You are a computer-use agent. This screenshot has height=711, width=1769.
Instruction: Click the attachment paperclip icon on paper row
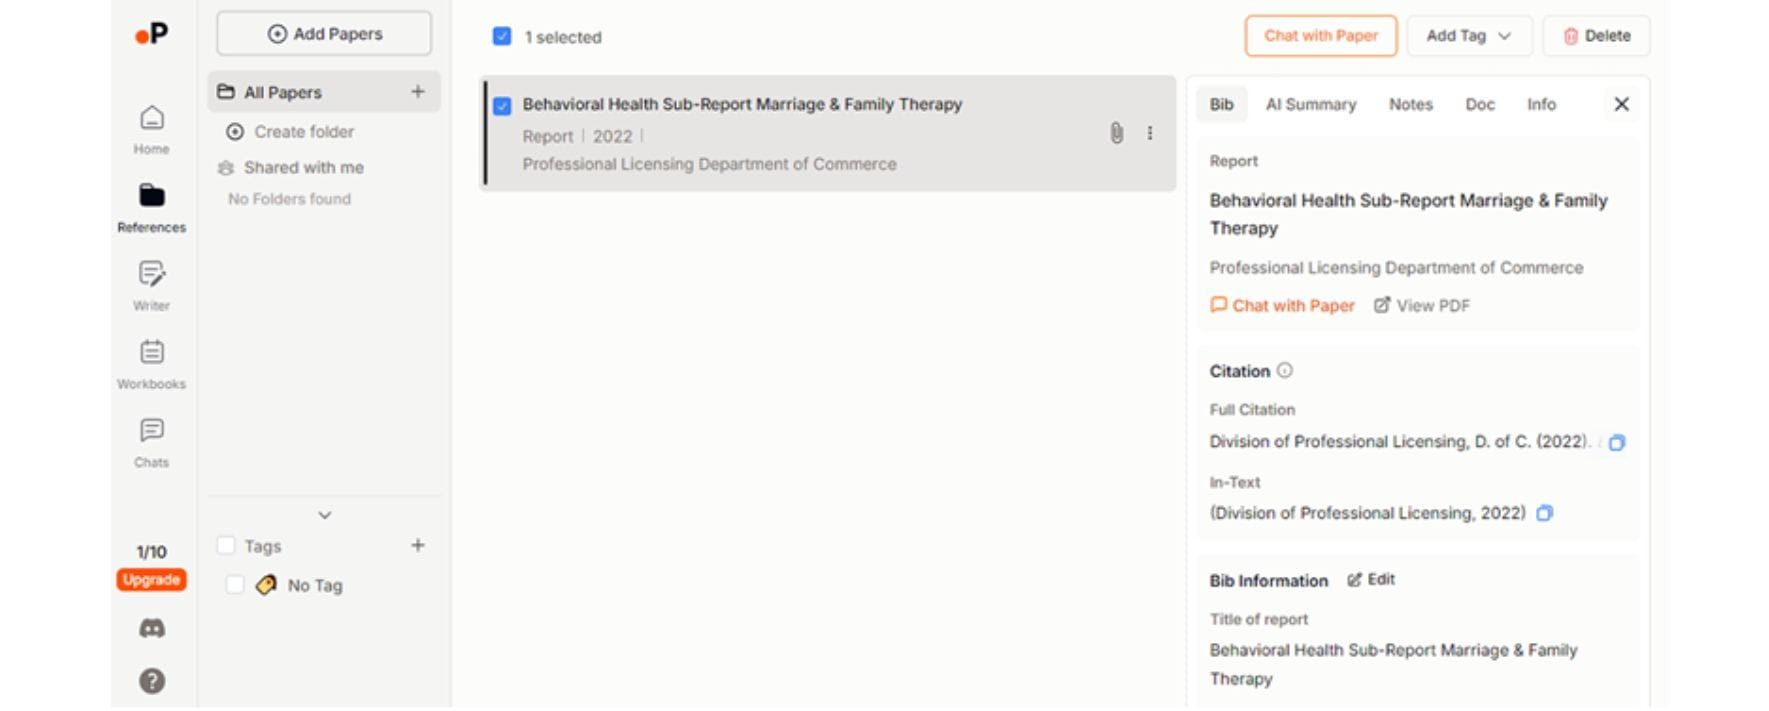1116,133
